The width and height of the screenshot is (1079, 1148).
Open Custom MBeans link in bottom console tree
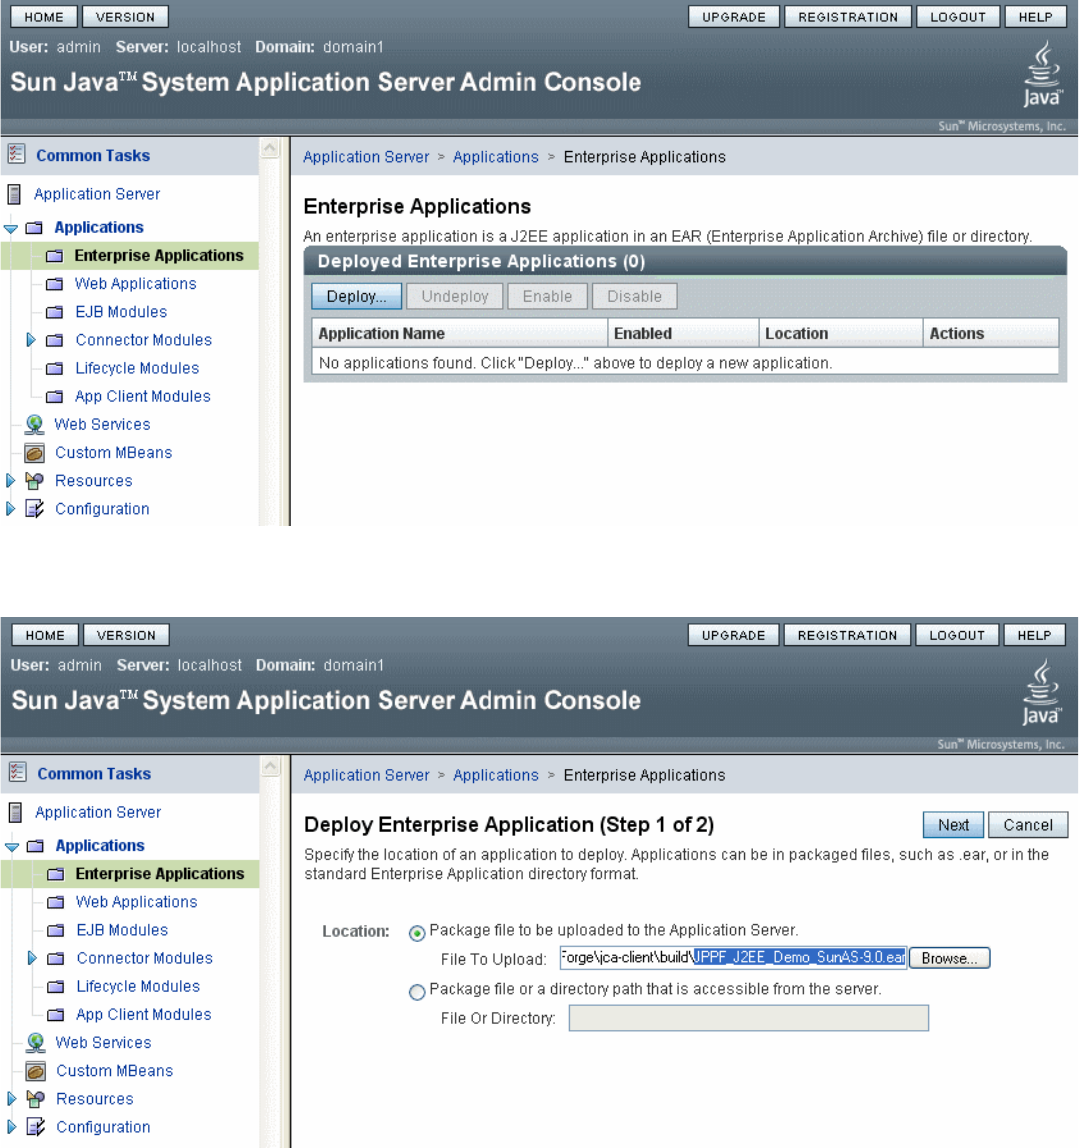click(x=115, y=1070)
